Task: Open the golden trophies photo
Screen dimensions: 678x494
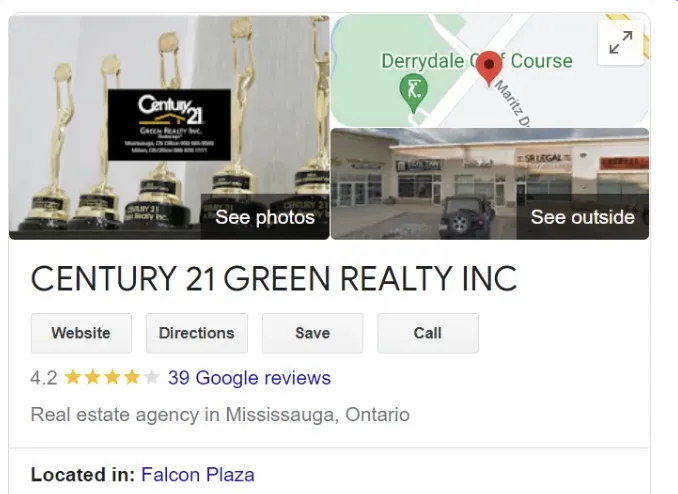Action: [169, 127]
